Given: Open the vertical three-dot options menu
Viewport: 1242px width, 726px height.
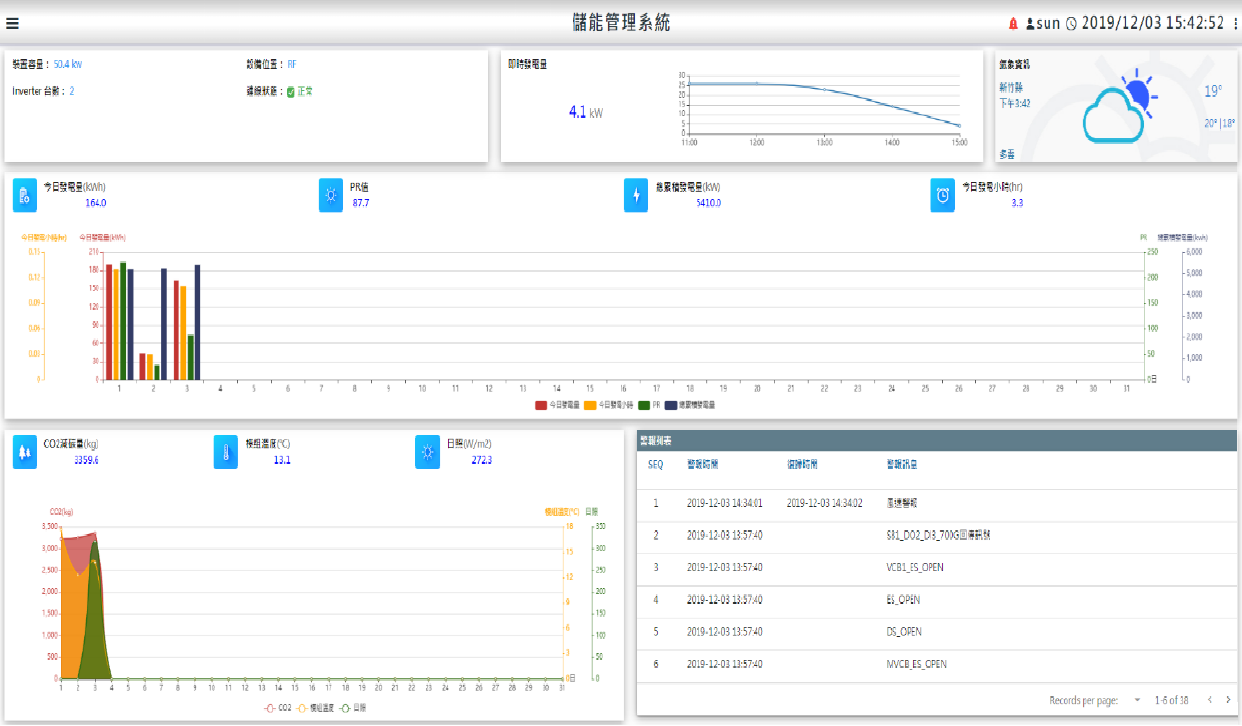Looking at the screenshot, I should point(1235,23).
